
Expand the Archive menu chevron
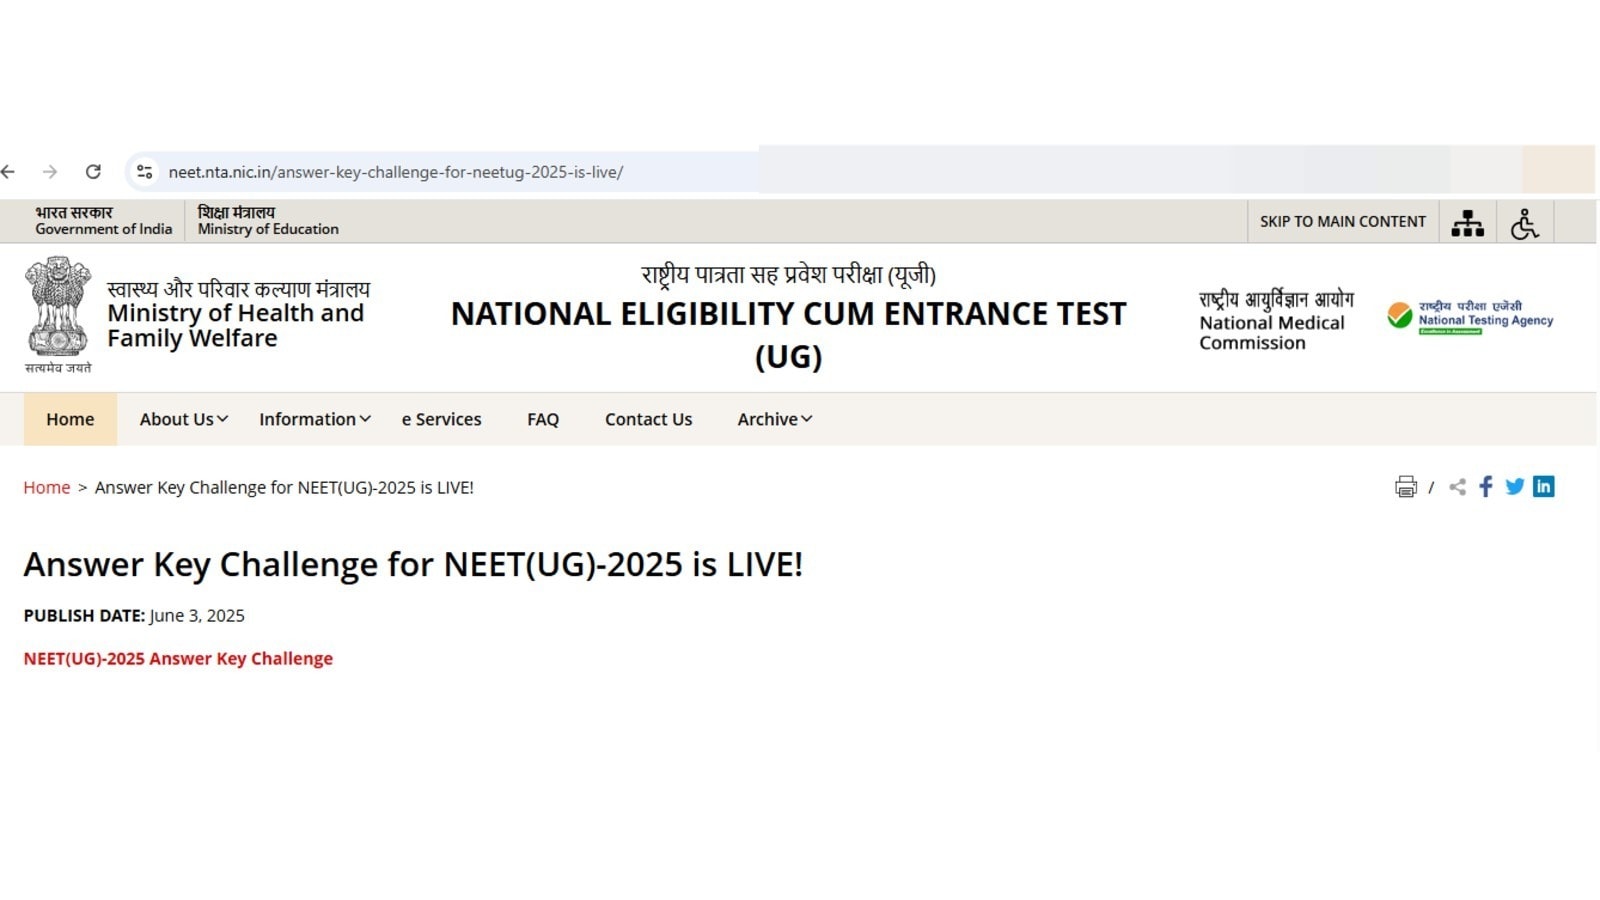[807, 419]
